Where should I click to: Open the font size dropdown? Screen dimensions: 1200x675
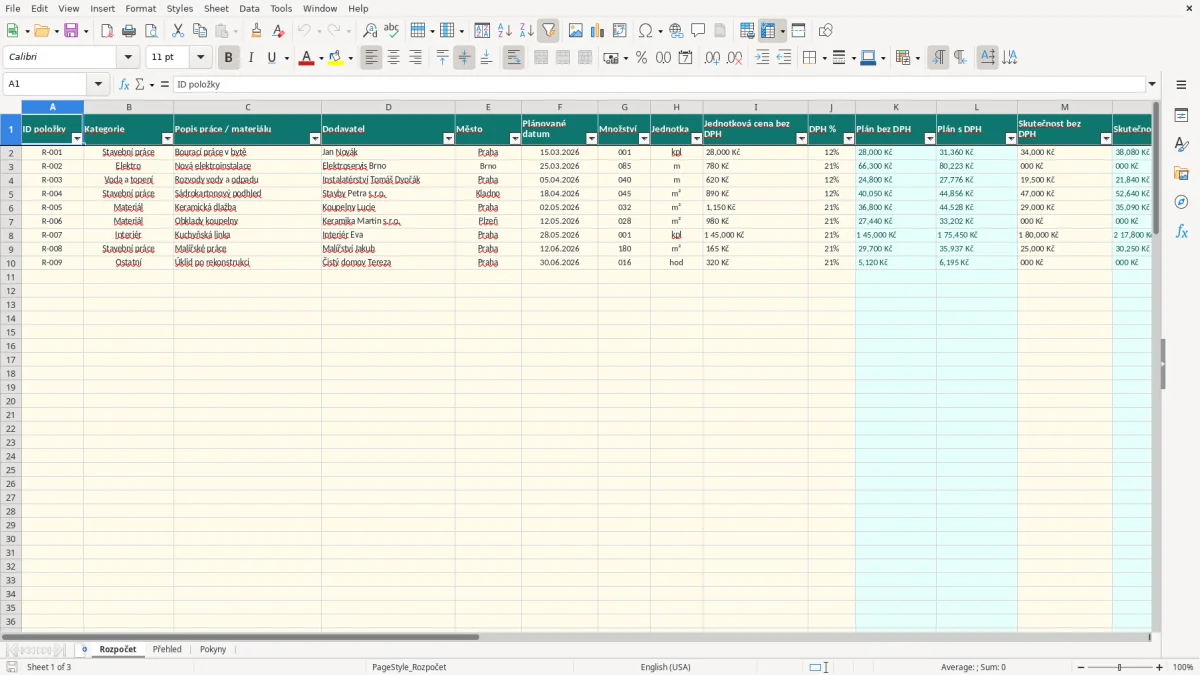[200, 58]
